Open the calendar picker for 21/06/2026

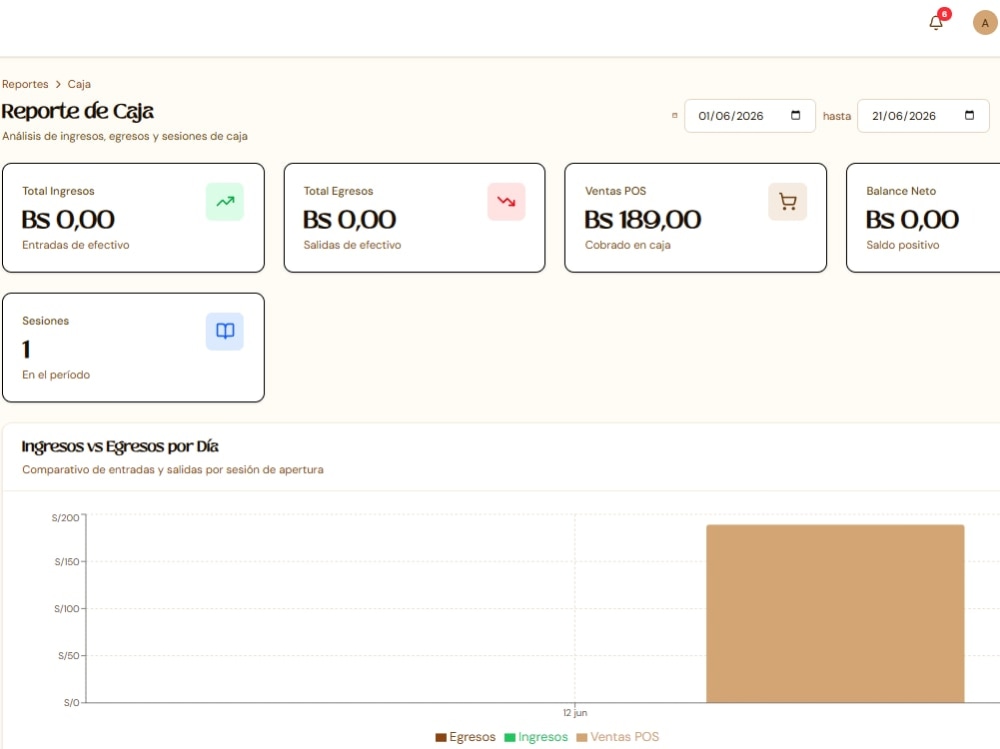click(969, 115)
